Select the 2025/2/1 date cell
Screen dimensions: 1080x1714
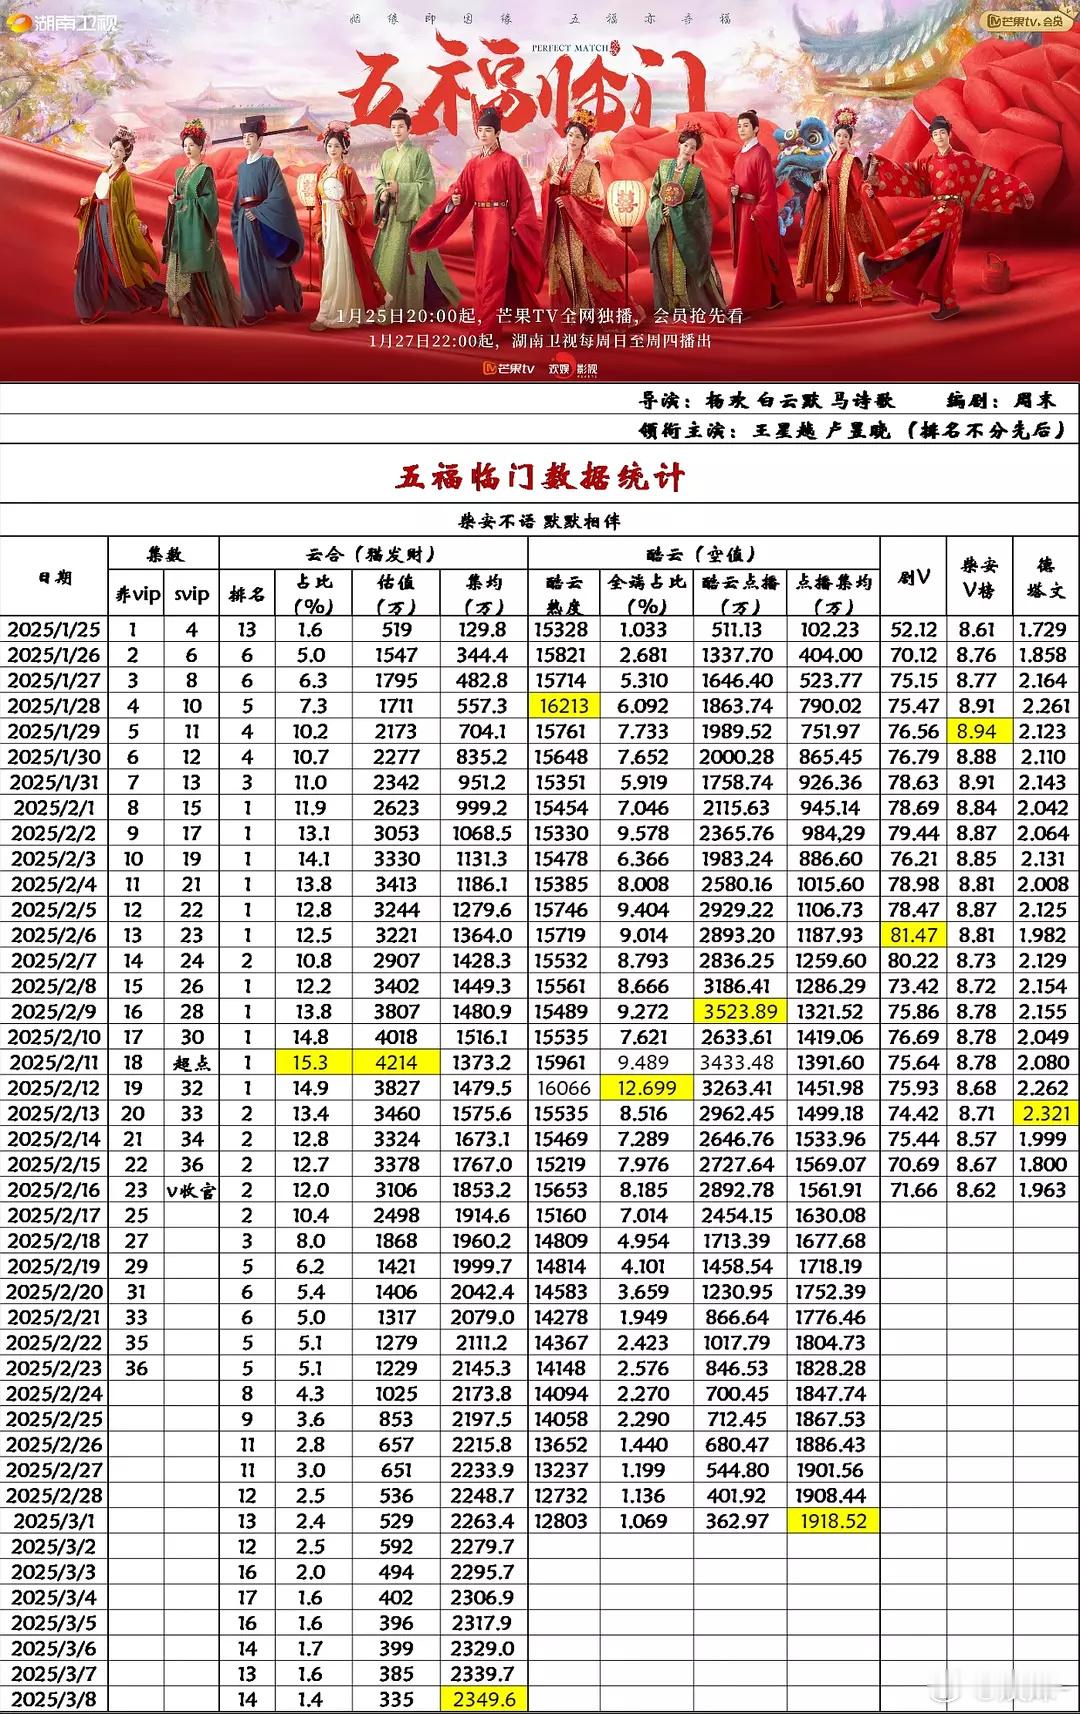[x=54, y=808]
